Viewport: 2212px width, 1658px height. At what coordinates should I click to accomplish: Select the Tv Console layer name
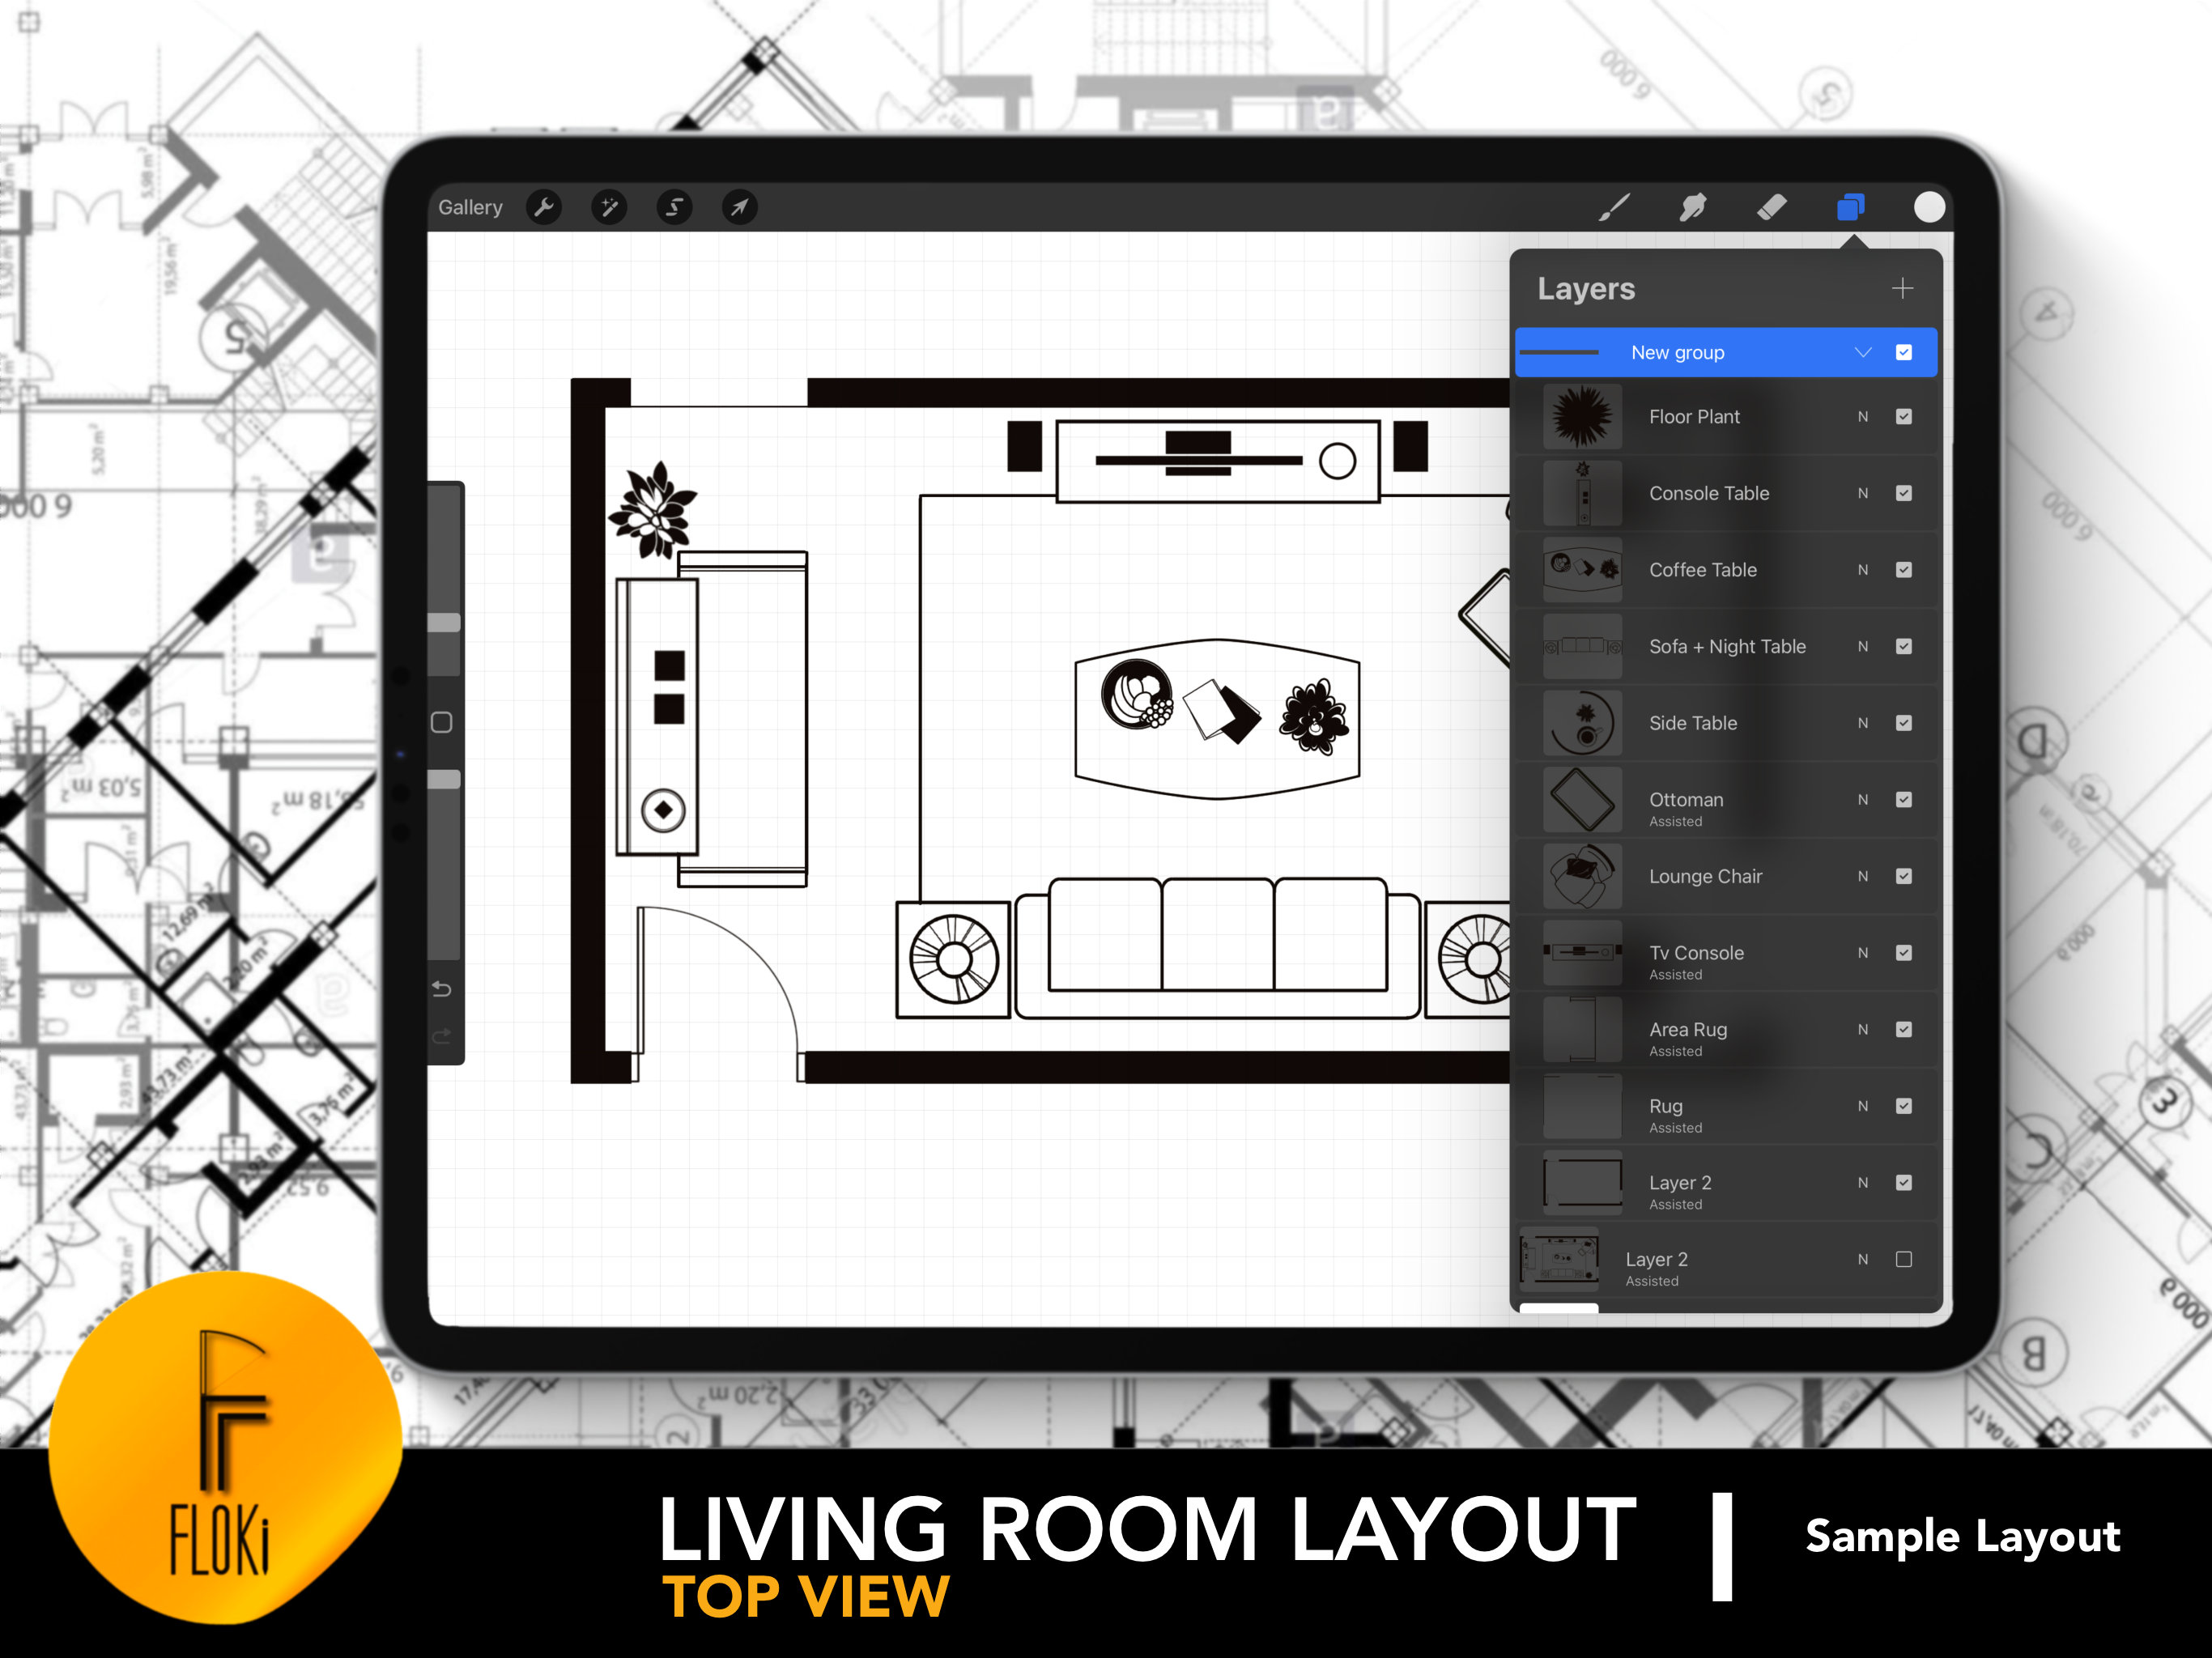[1696, 953]
